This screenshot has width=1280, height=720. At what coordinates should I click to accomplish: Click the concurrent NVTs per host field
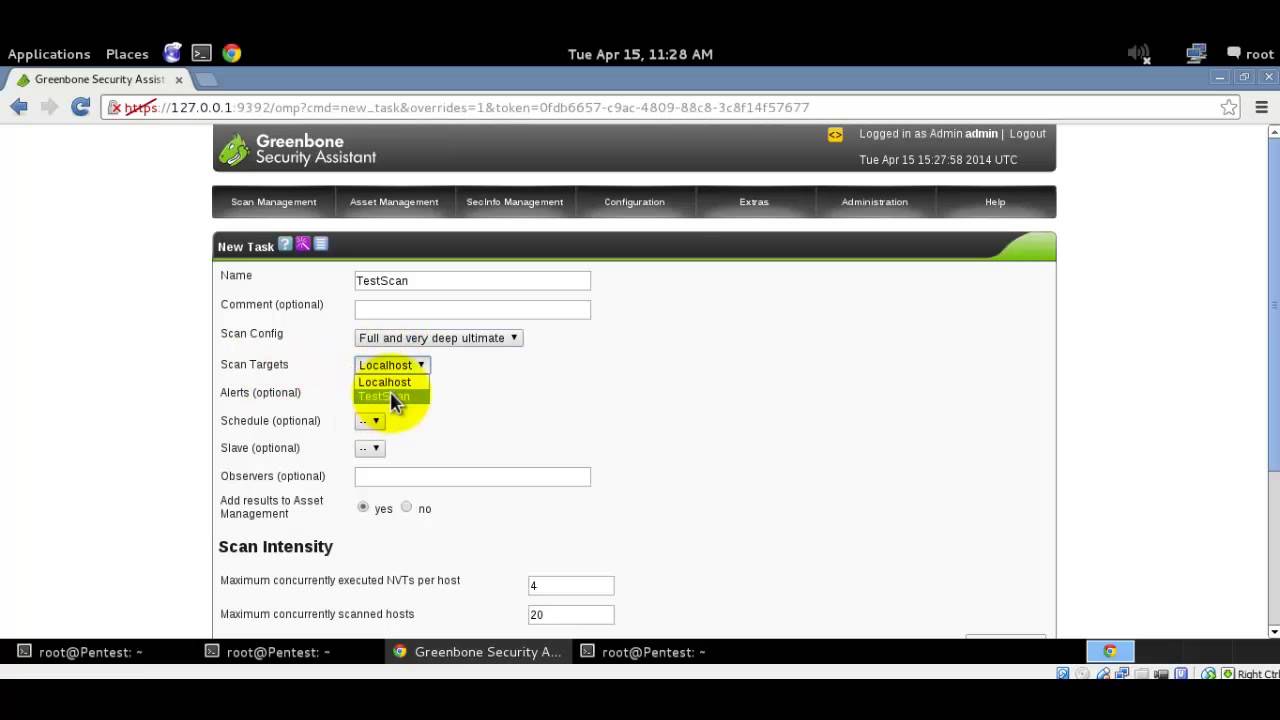[570, 586]
